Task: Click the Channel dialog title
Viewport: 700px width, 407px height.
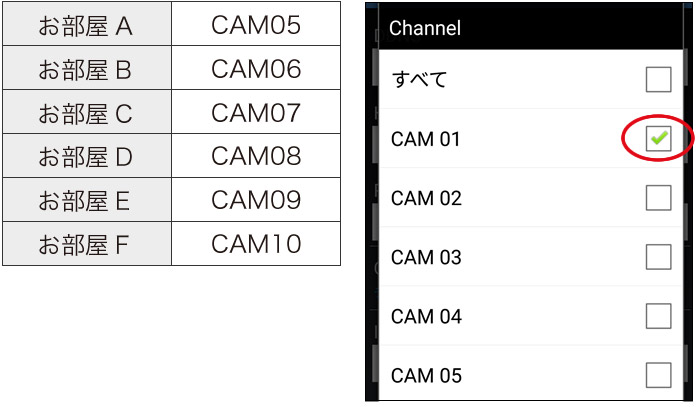Action: click(x=425, y=28)
